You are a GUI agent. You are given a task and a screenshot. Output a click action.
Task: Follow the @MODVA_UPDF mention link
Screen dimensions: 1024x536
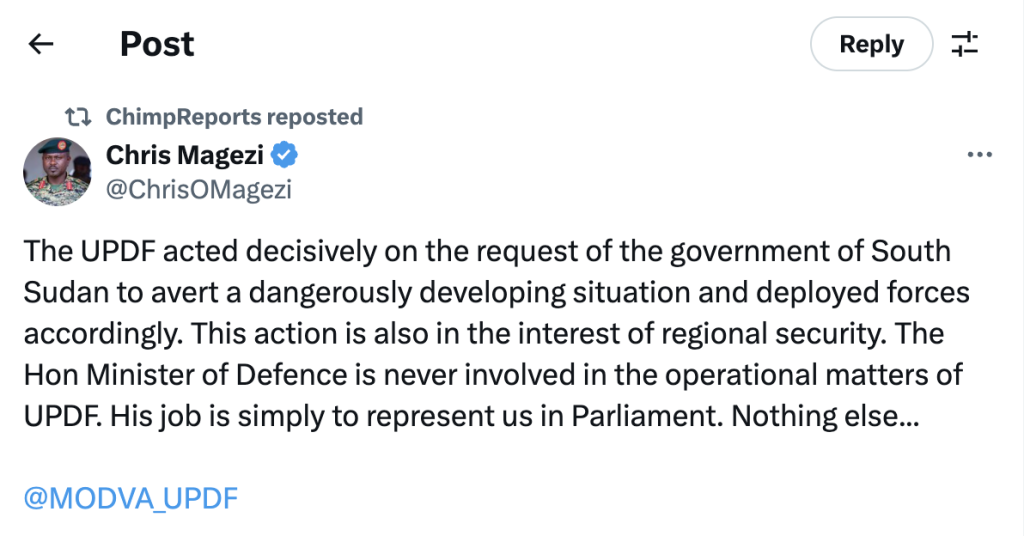[x=131, y=498]
